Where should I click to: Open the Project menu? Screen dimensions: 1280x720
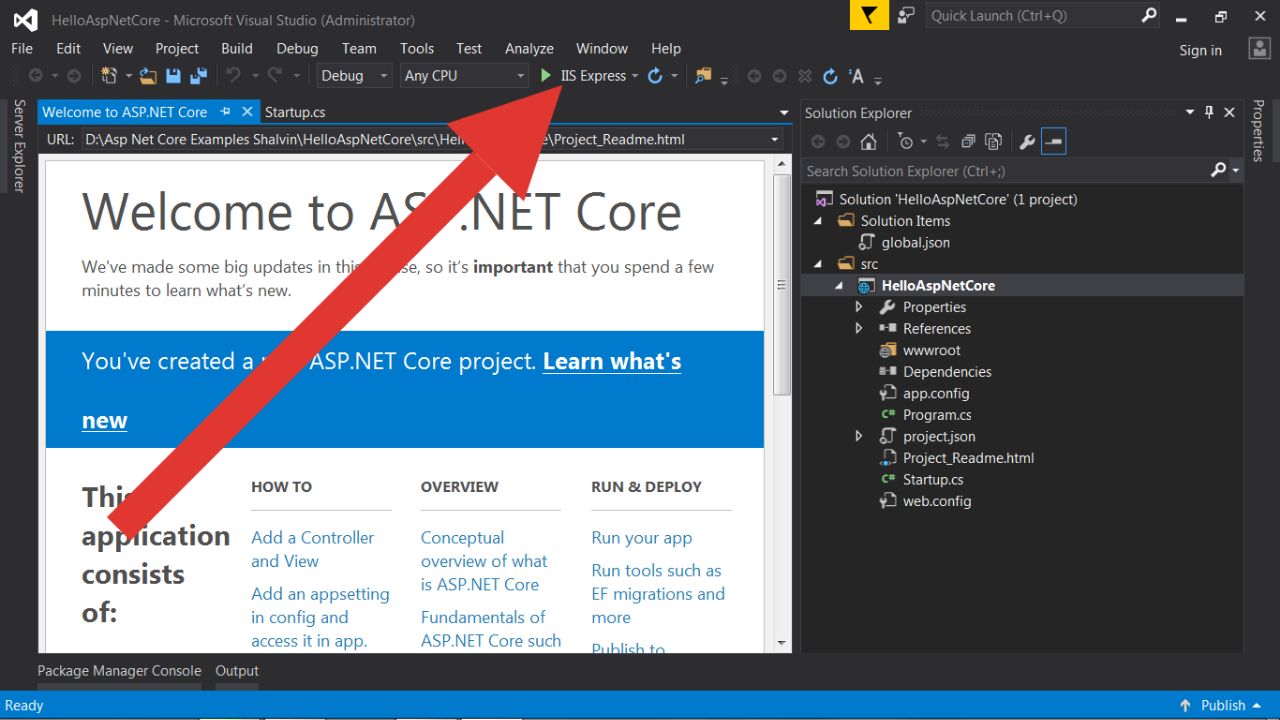(x=177, y=48)
